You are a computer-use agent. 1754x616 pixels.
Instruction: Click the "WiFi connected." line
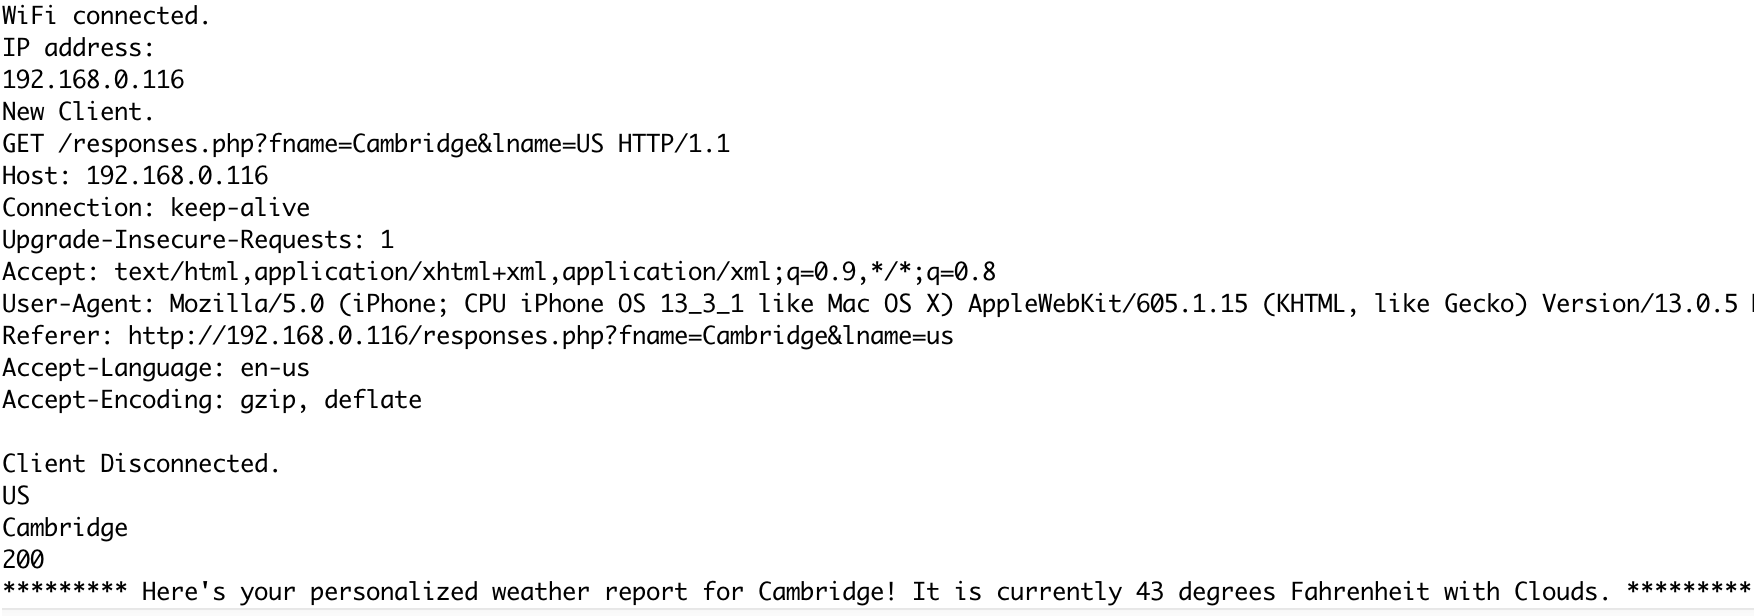tap(106, 16)
